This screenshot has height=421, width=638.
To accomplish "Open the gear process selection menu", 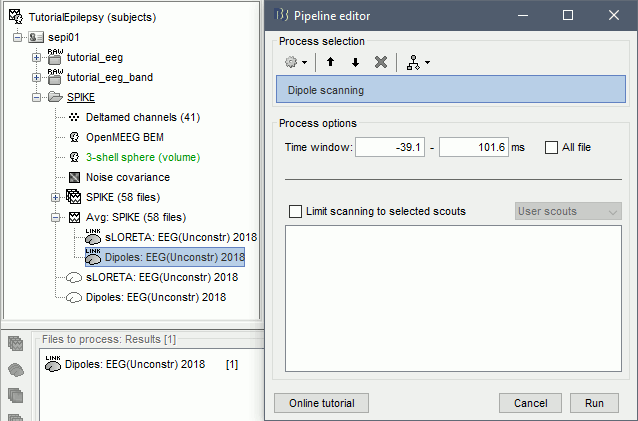I will (x=295, y=62).
